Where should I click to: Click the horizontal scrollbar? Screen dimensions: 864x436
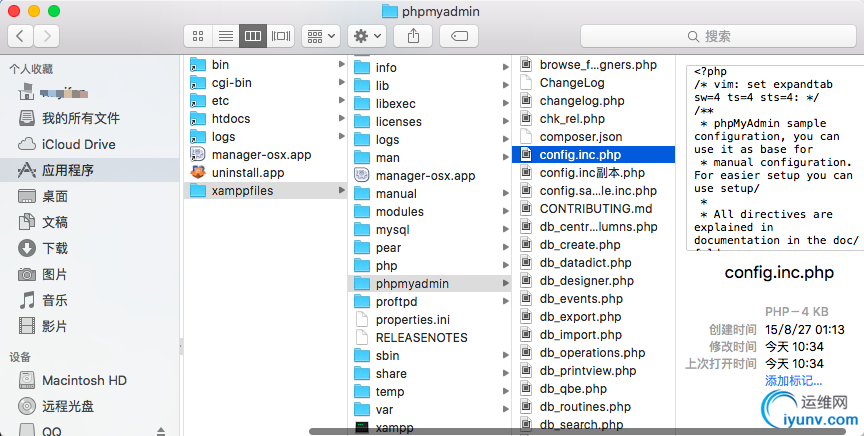click(577, 432)
